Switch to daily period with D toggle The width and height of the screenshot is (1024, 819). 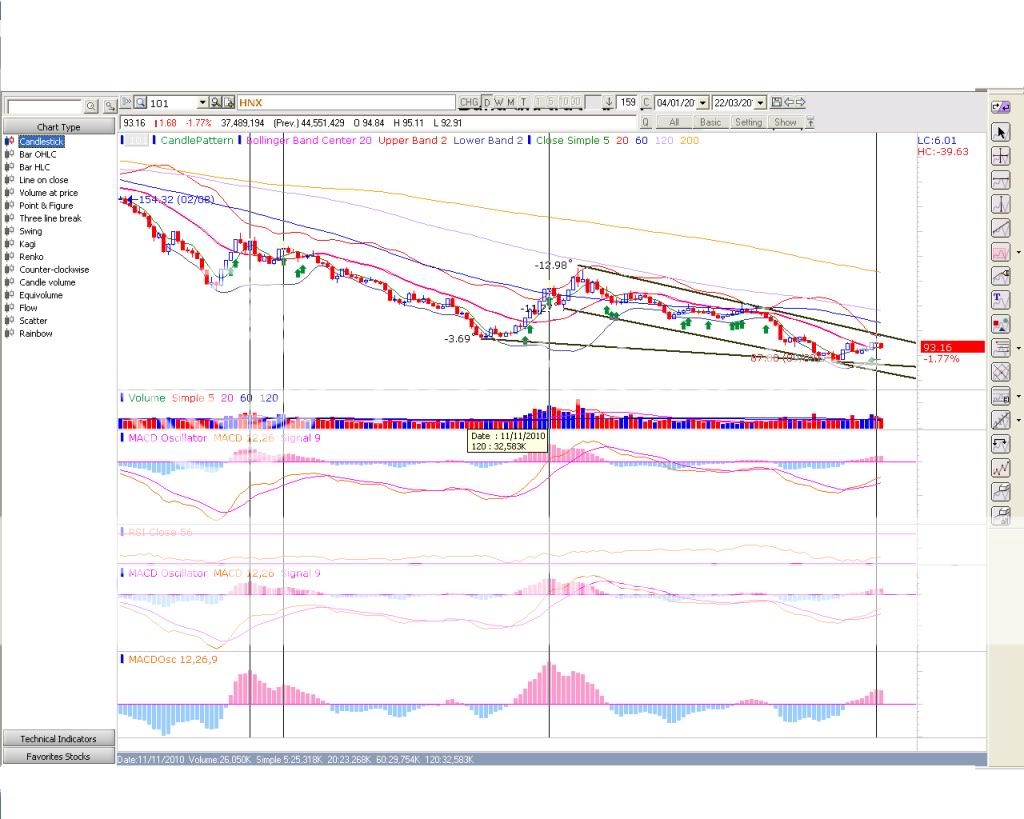487,102
